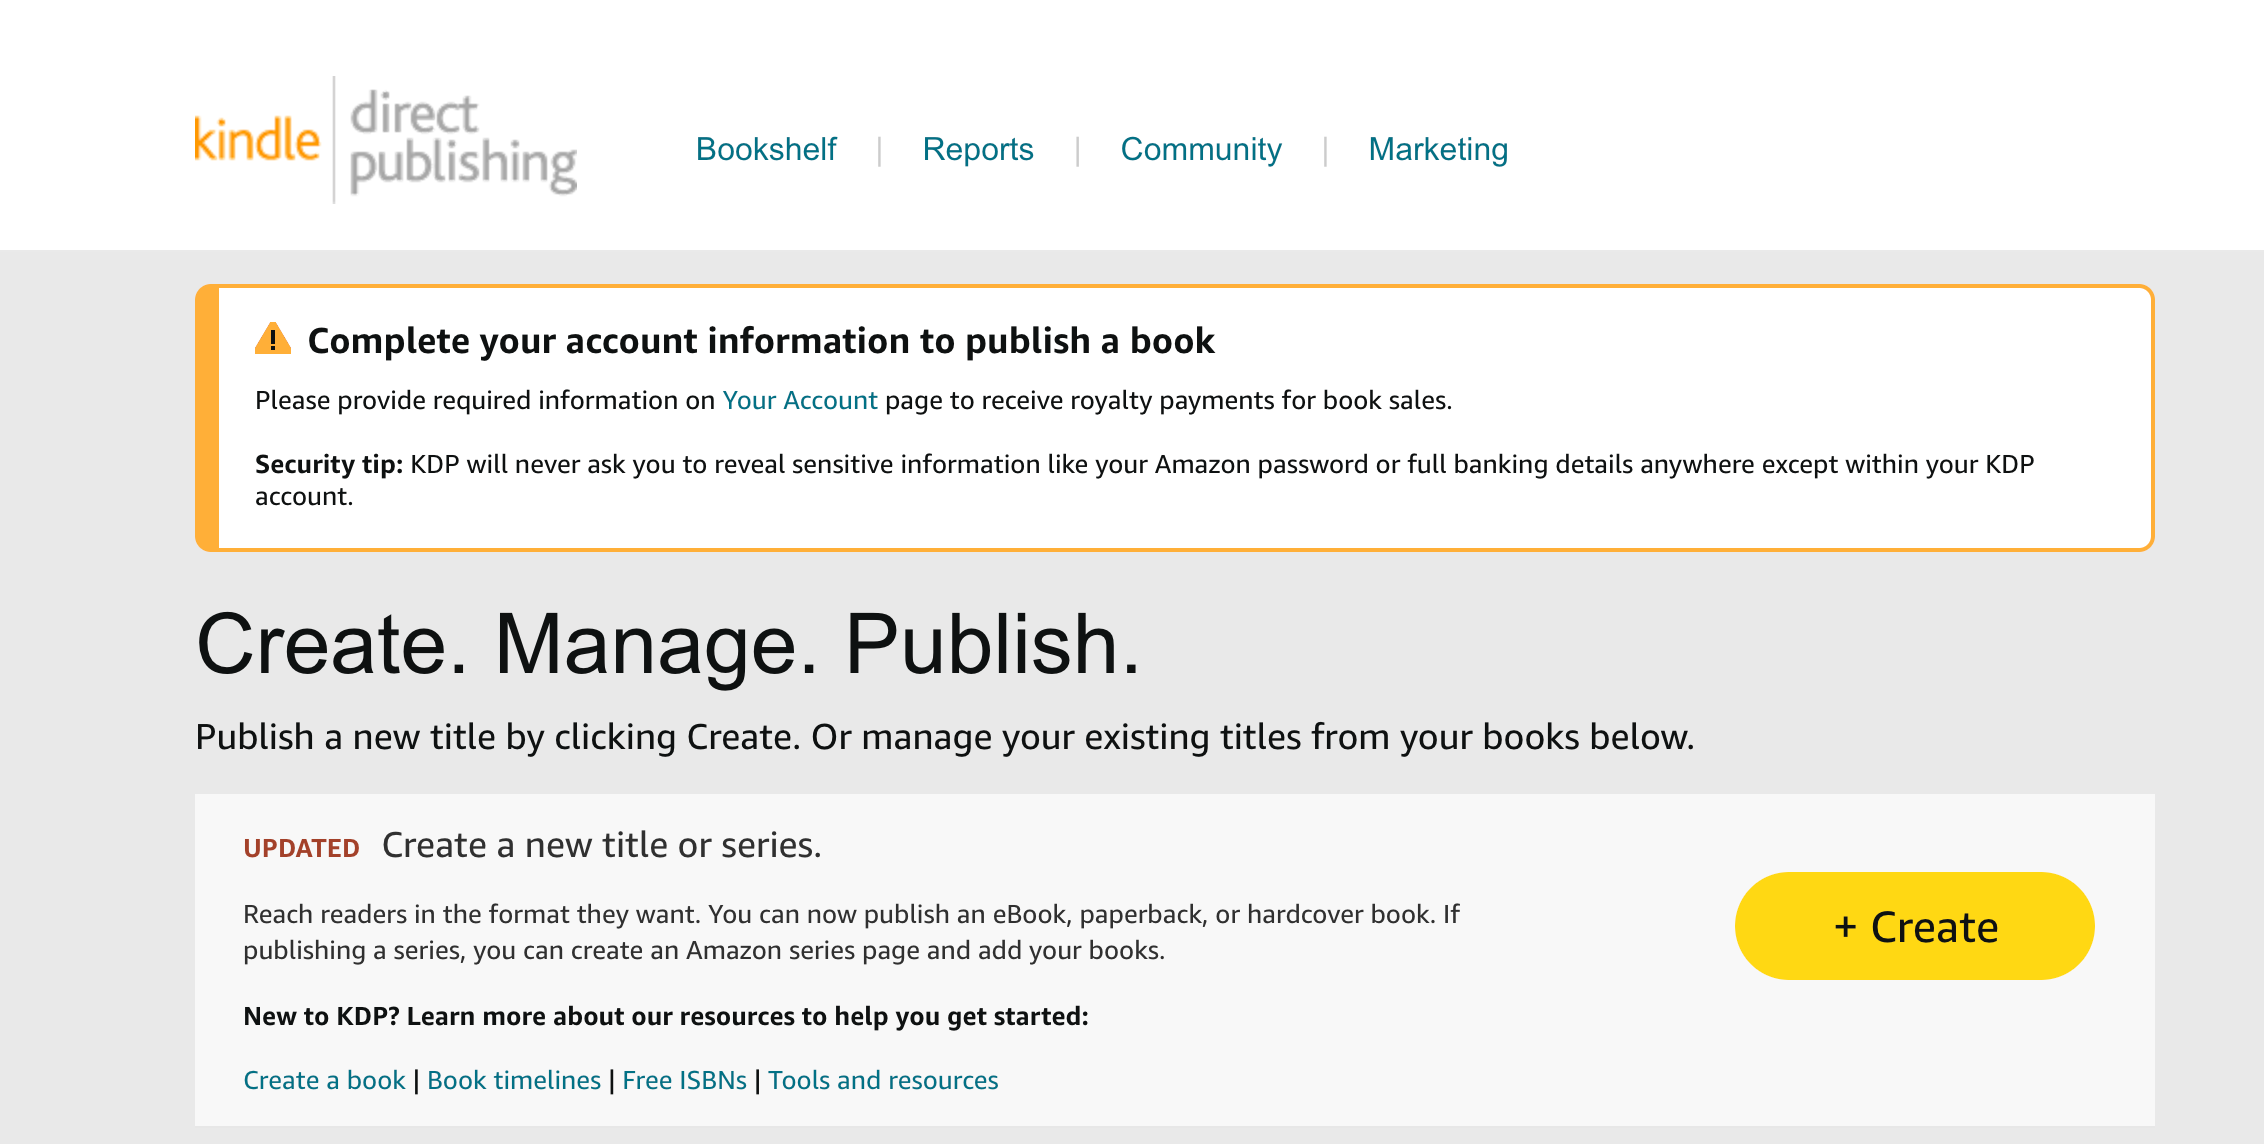Click the 'direct publishing' gray logo text
Image resolution: width=2264 pixels, height=1144 pixels.
462,140
